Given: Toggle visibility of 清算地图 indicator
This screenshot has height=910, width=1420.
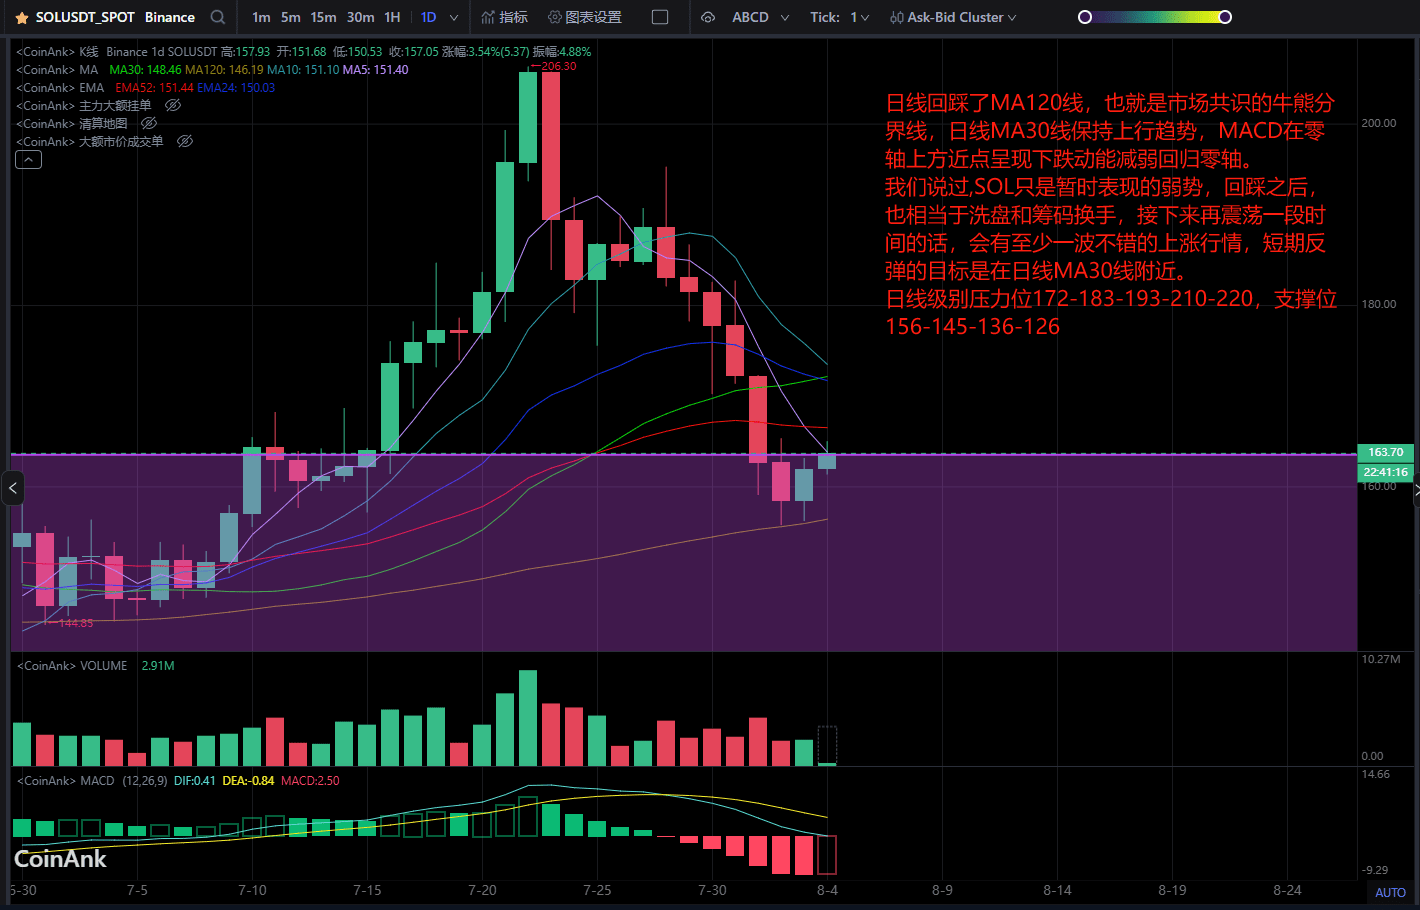Looking at the screenshot, I should click(149, 123).
